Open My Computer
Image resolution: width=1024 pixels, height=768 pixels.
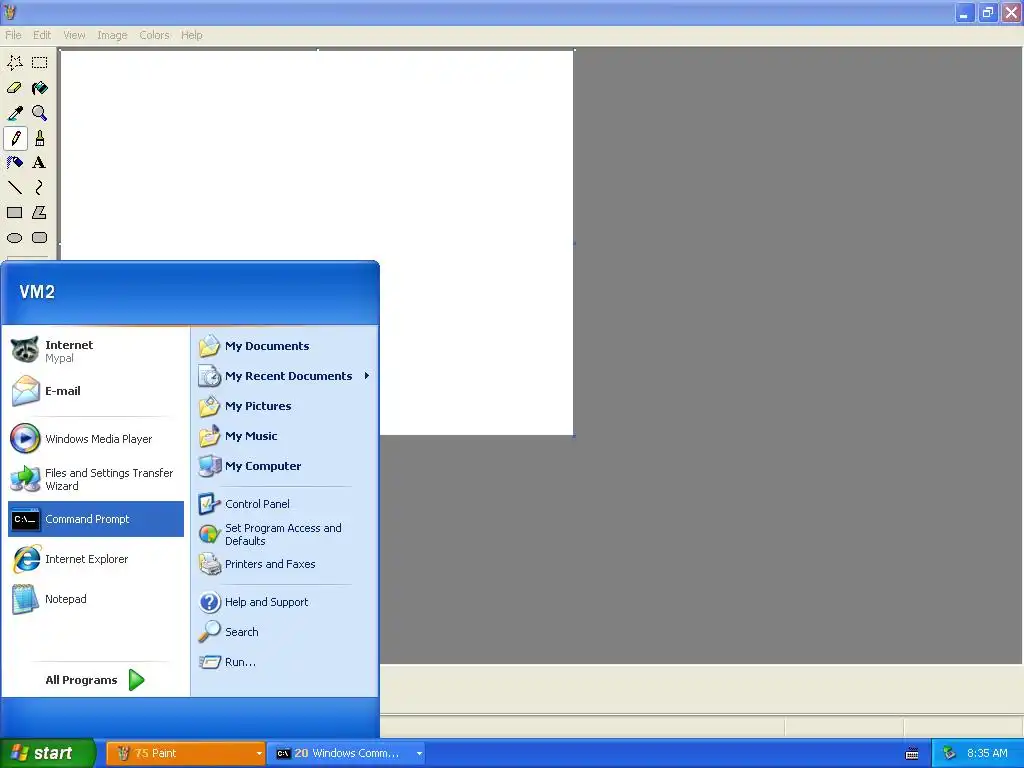pos(285,466)
